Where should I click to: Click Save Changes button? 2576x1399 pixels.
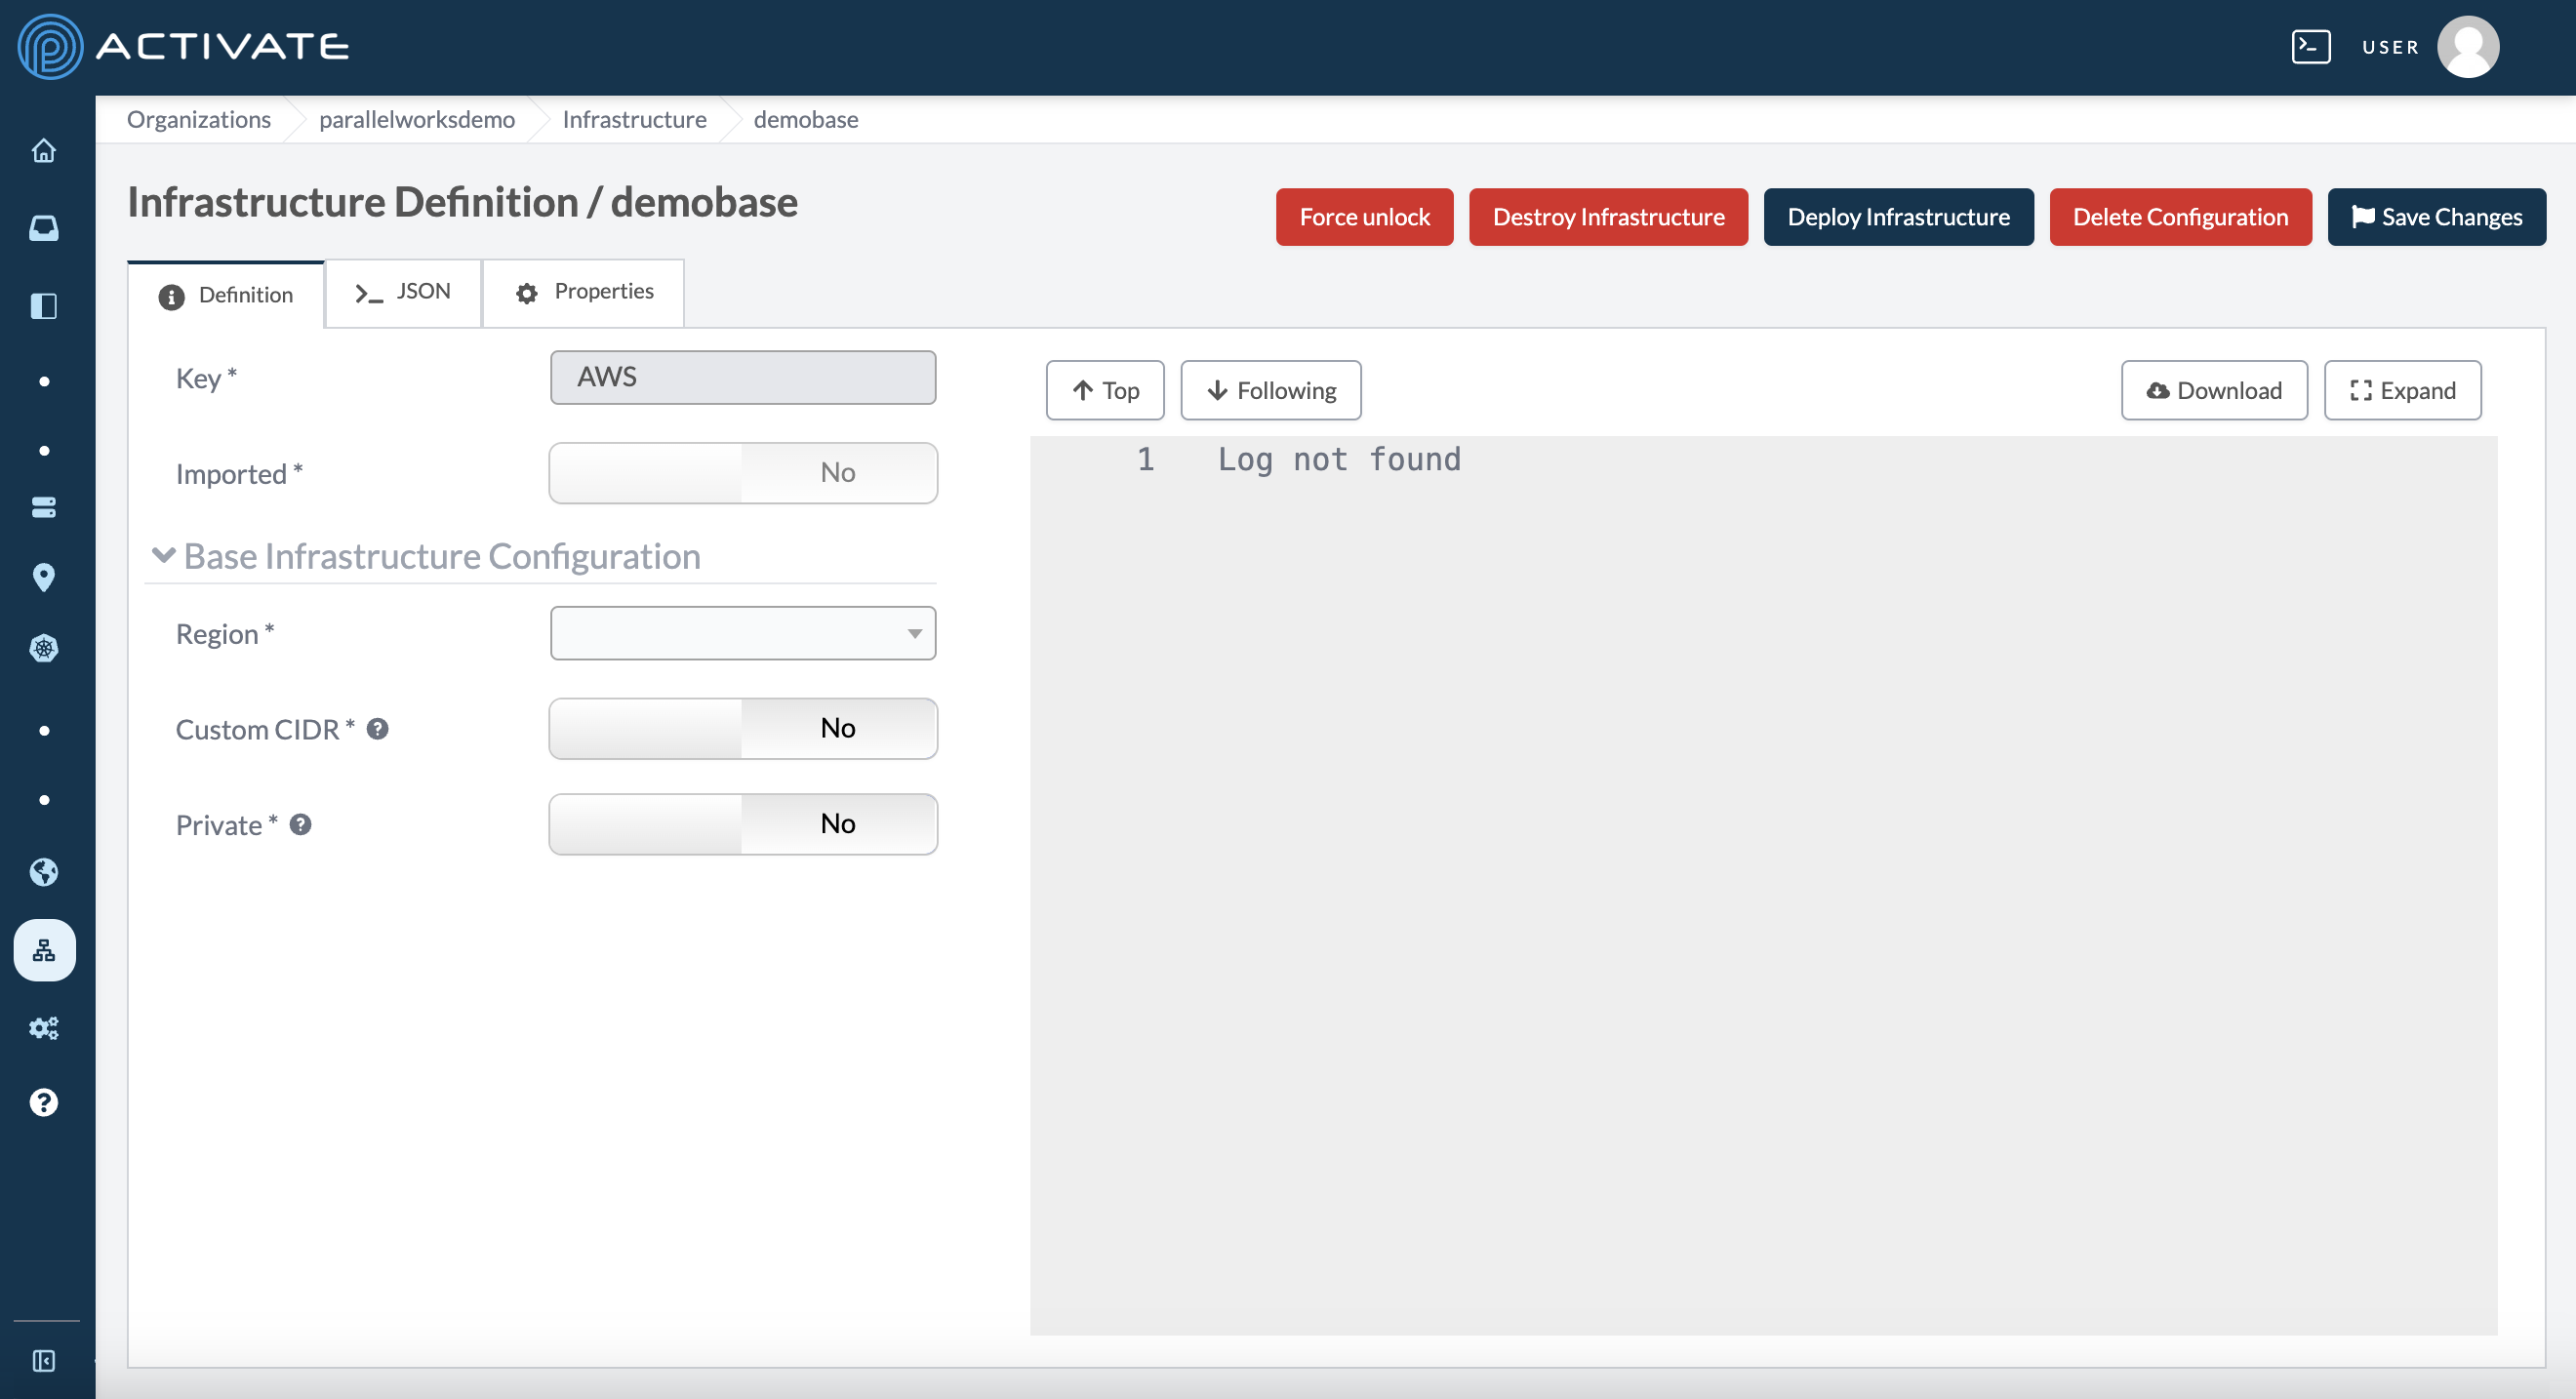pyautogui.click(x=2436, y=216)
